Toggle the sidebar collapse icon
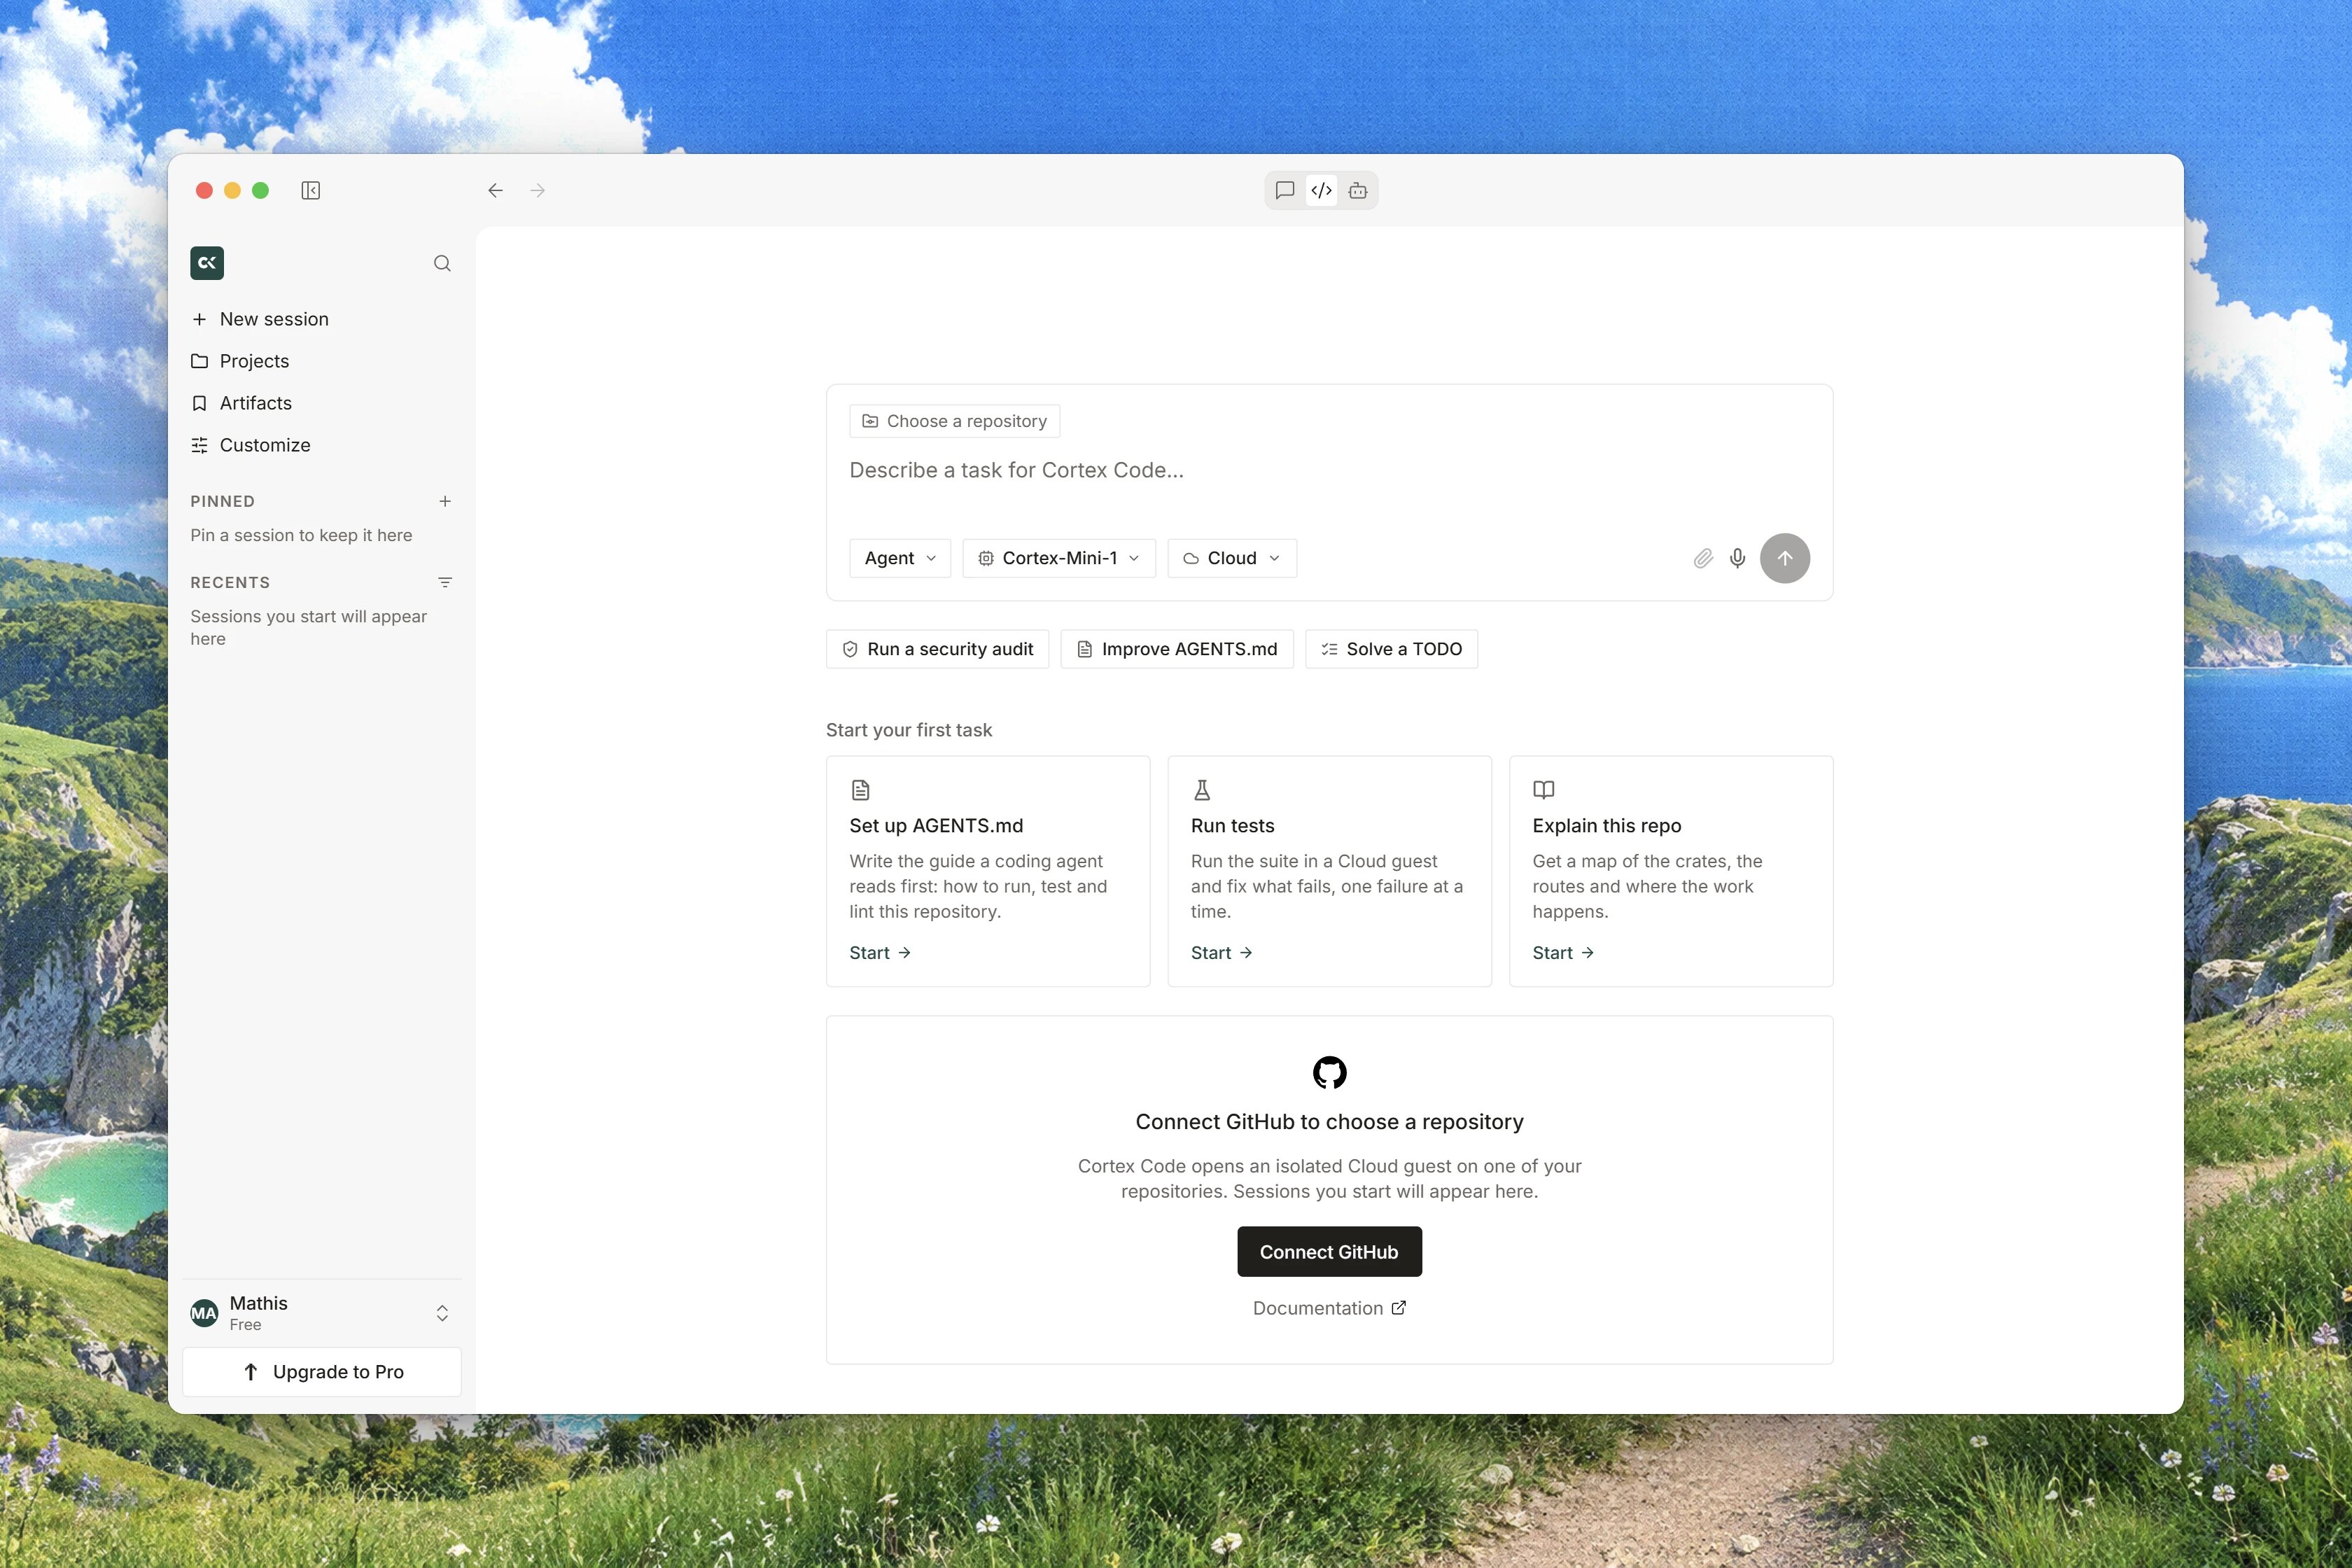2352x1568 pixels. (x=310, y=190)
